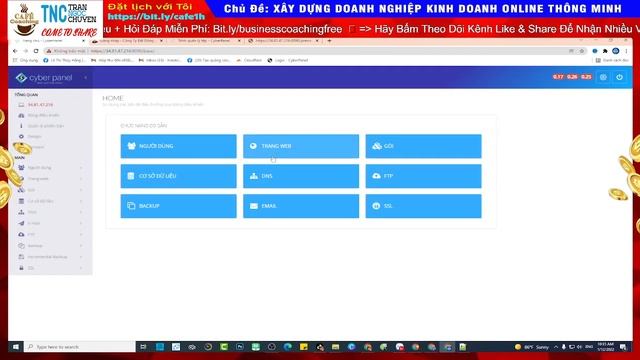Open the Login - CyberPanel bookmark
This screenshot has height=360, width=640.
288,60
